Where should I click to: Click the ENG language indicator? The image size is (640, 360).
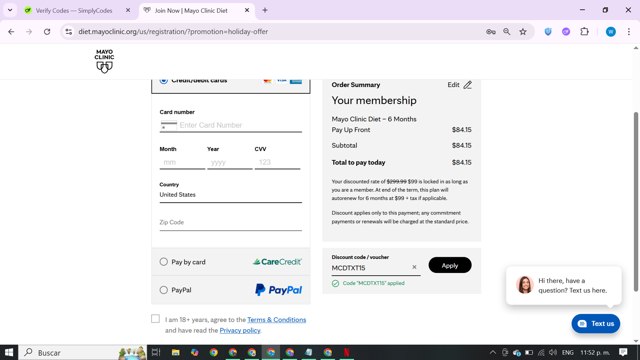click(x=568, y=352)
